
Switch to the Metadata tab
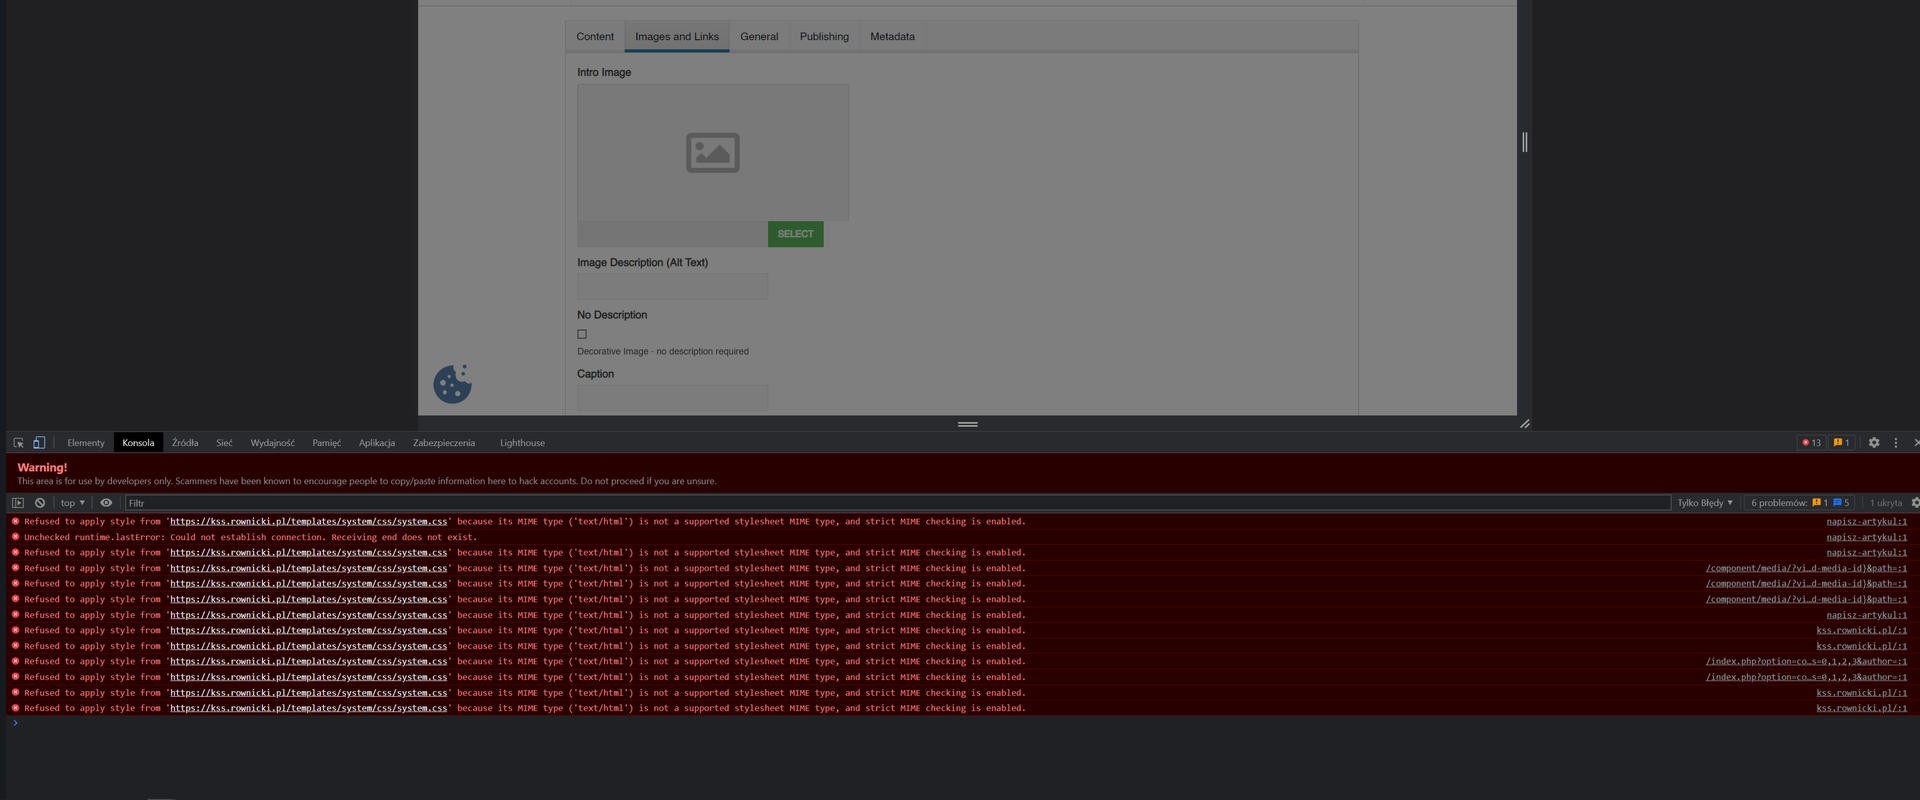(892, 37)
